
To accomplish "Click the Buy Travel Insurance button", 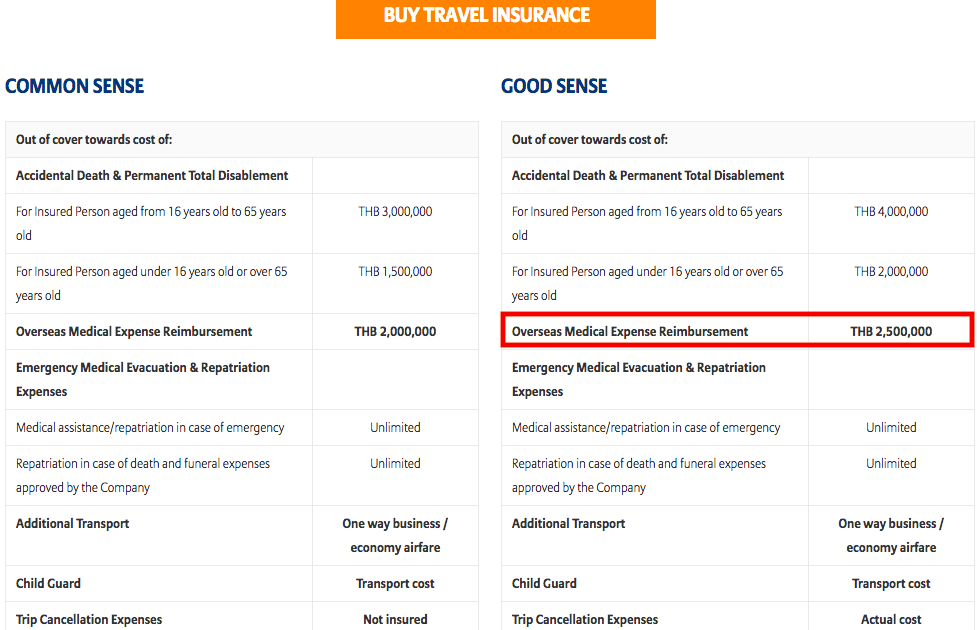I will coord(495,19).
